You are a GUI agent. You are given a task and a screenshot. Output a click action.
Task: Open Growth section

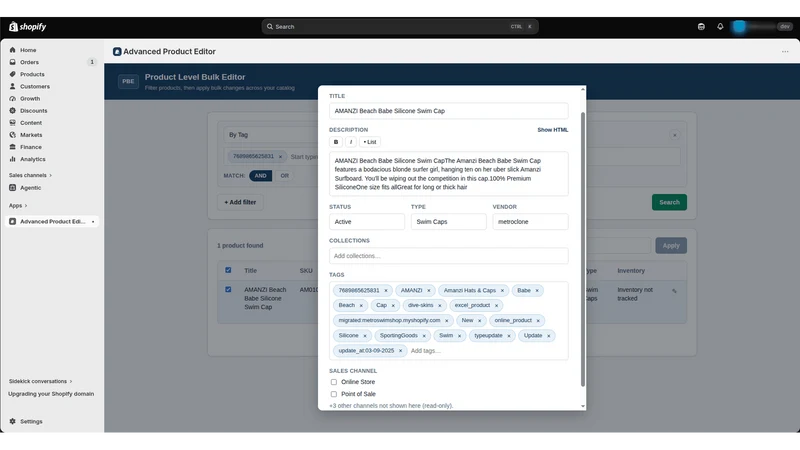pos(30,98)
